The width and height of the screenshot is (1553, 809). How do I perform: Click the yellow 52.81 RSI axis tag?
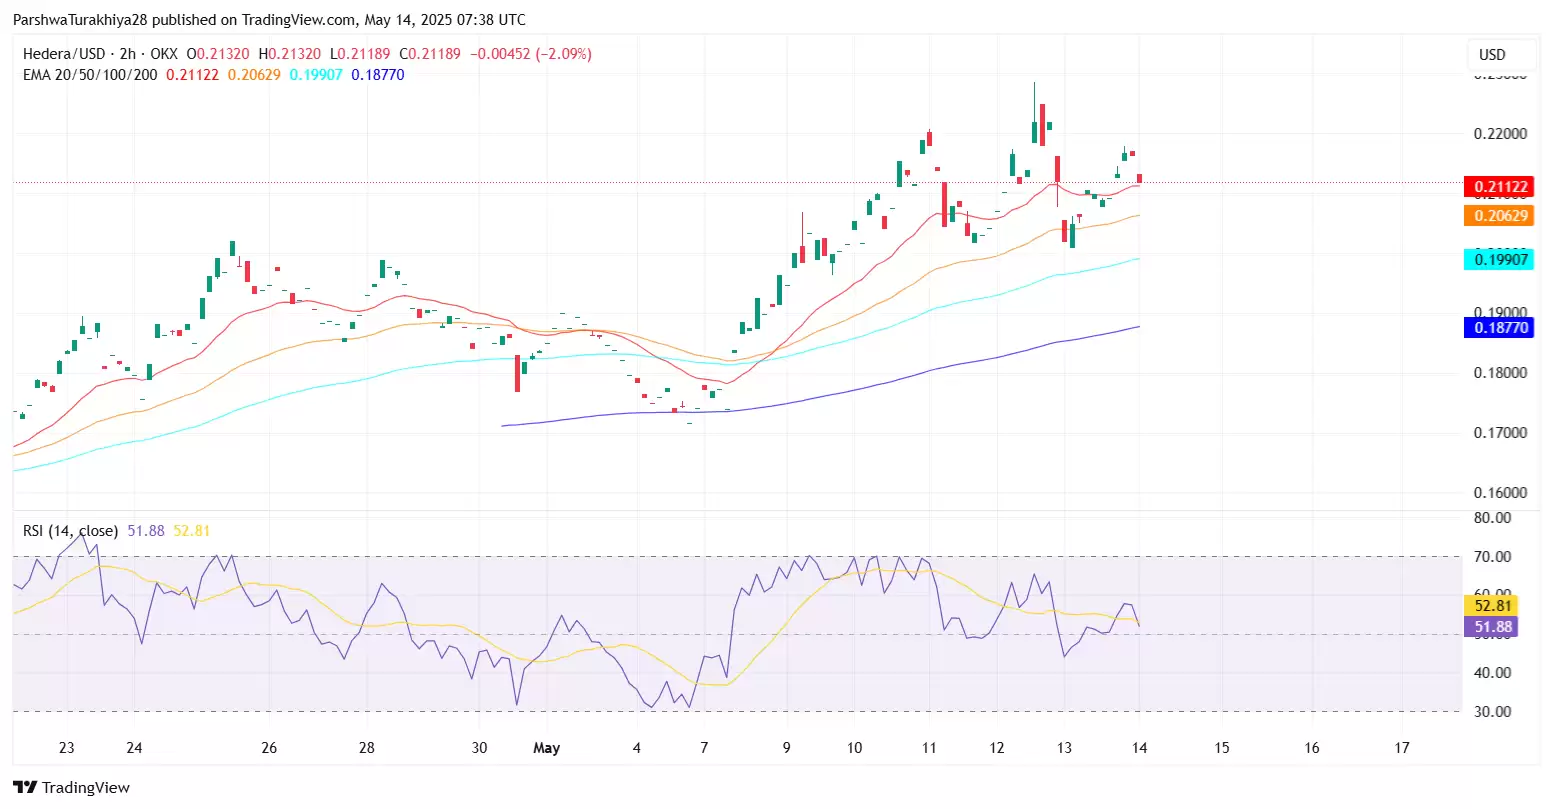tap(1491, 606)
